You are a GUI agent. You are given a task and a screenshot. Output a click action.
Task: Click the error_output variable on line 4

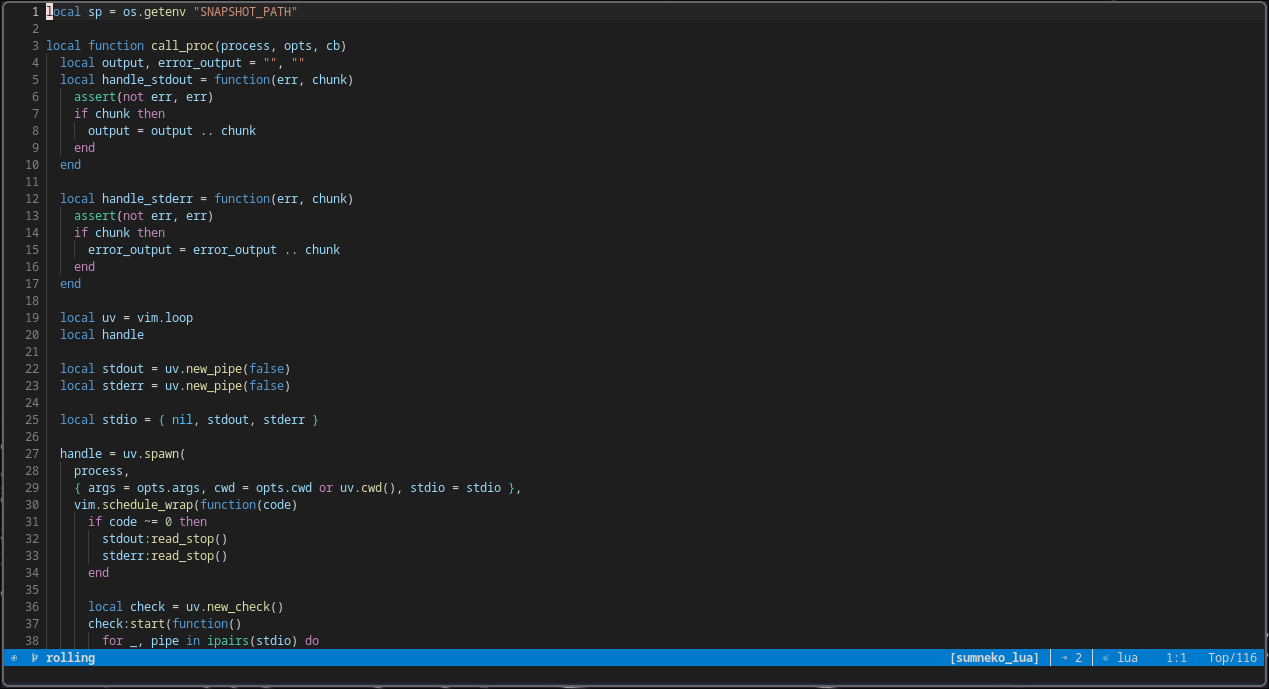200,63
